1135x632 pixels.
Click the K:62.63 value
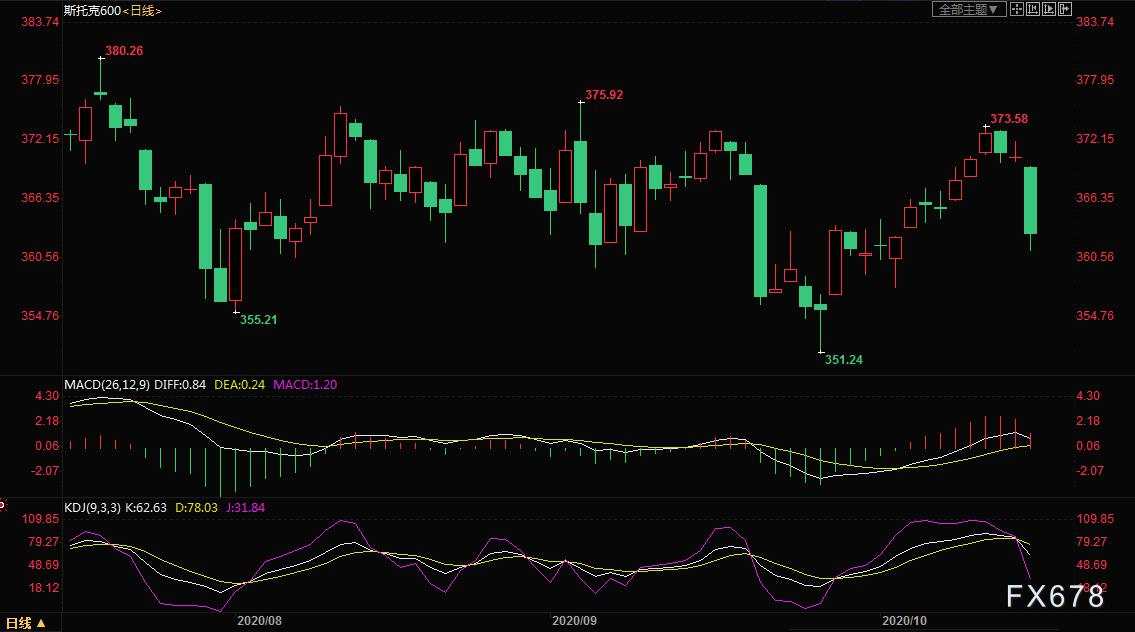[146, 508]
